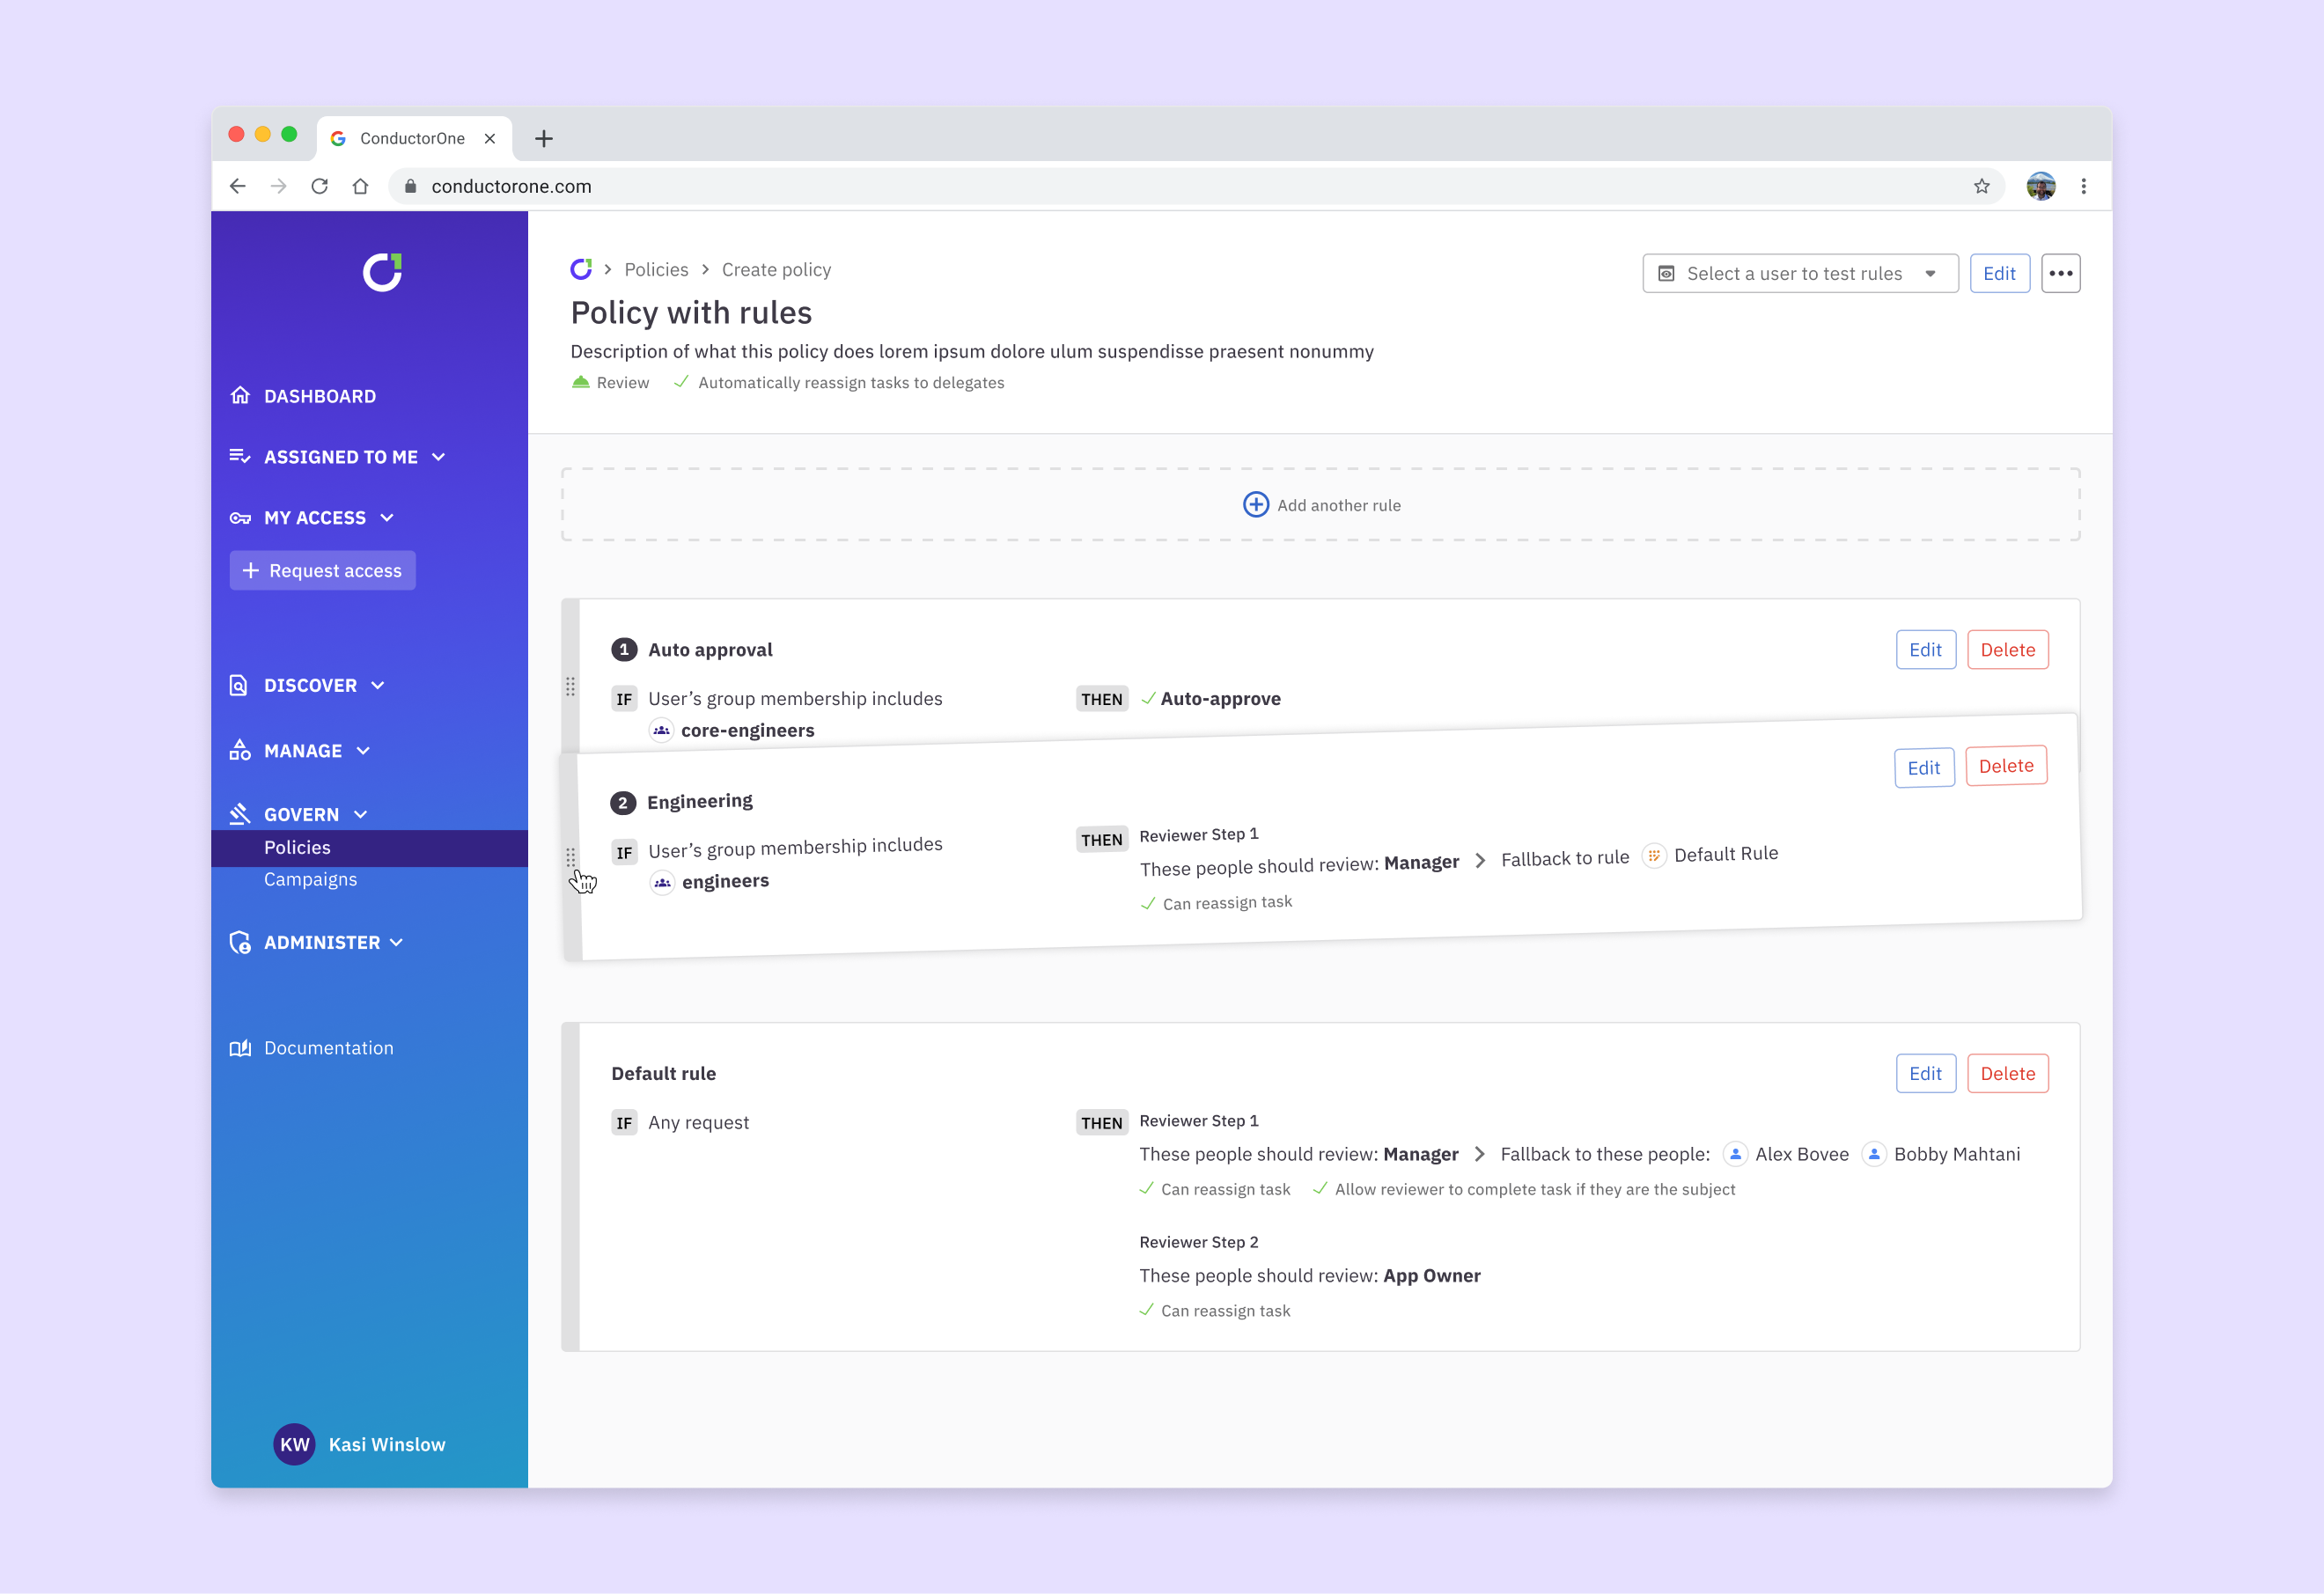
Task: Click the KW user avatar
Action: [x=294, y=1444]
